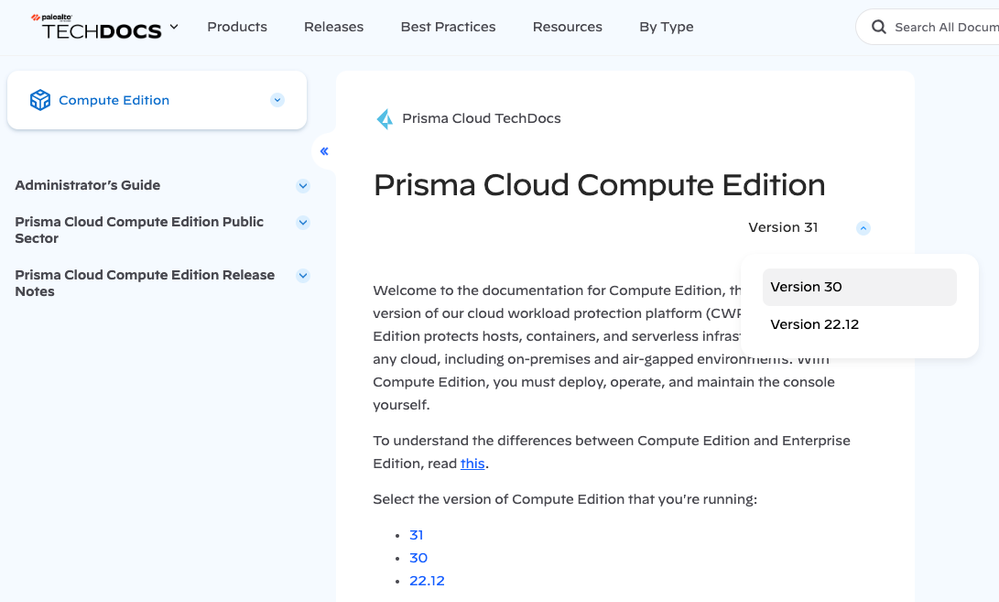Expand the Administrator's Guide section

click(x=303, y=186)
